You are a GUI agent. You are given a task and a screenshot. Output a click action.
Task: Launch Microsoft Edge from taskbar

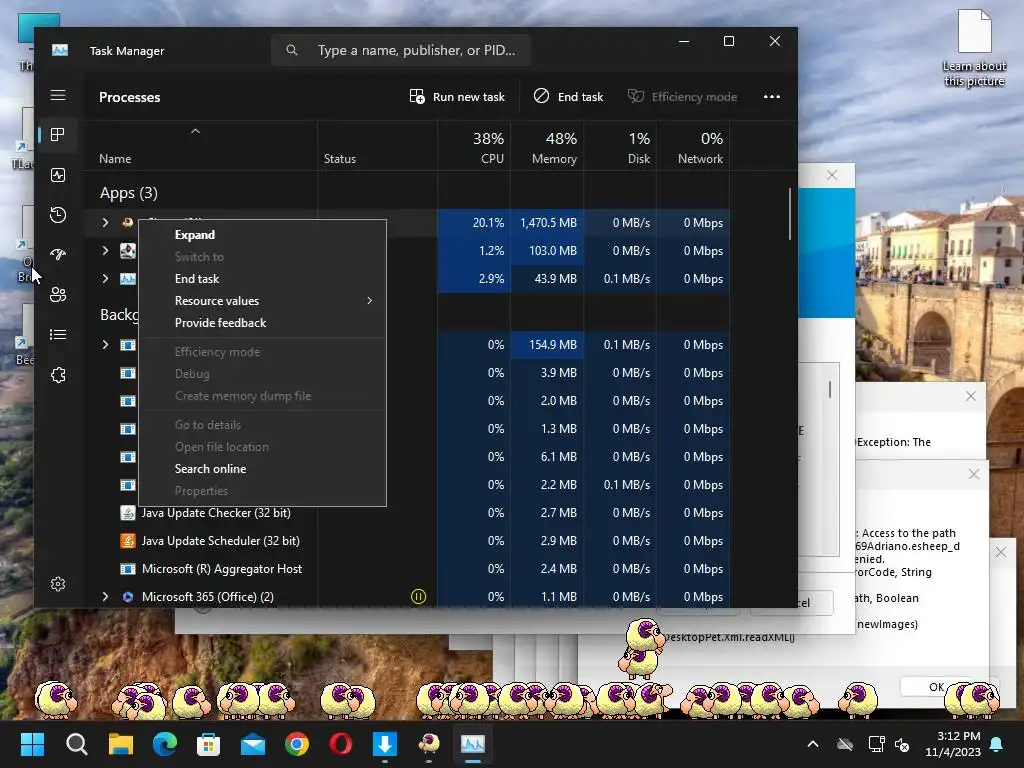(x=165, y=744)
